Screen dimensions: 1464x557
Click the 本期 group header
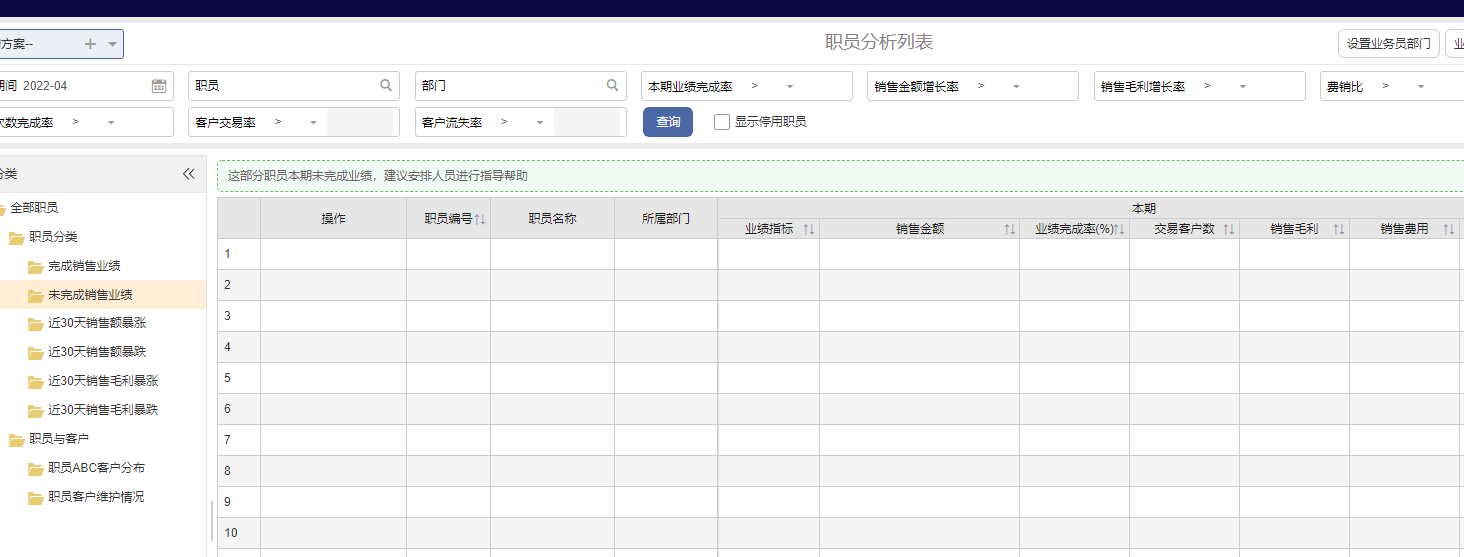click(1143, 208)
